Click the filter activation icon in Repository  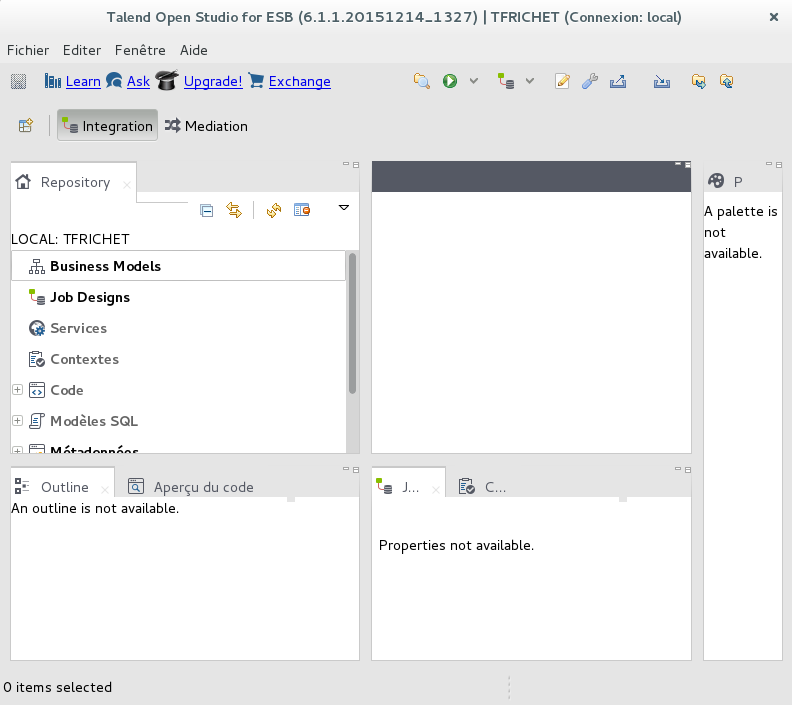302,210
